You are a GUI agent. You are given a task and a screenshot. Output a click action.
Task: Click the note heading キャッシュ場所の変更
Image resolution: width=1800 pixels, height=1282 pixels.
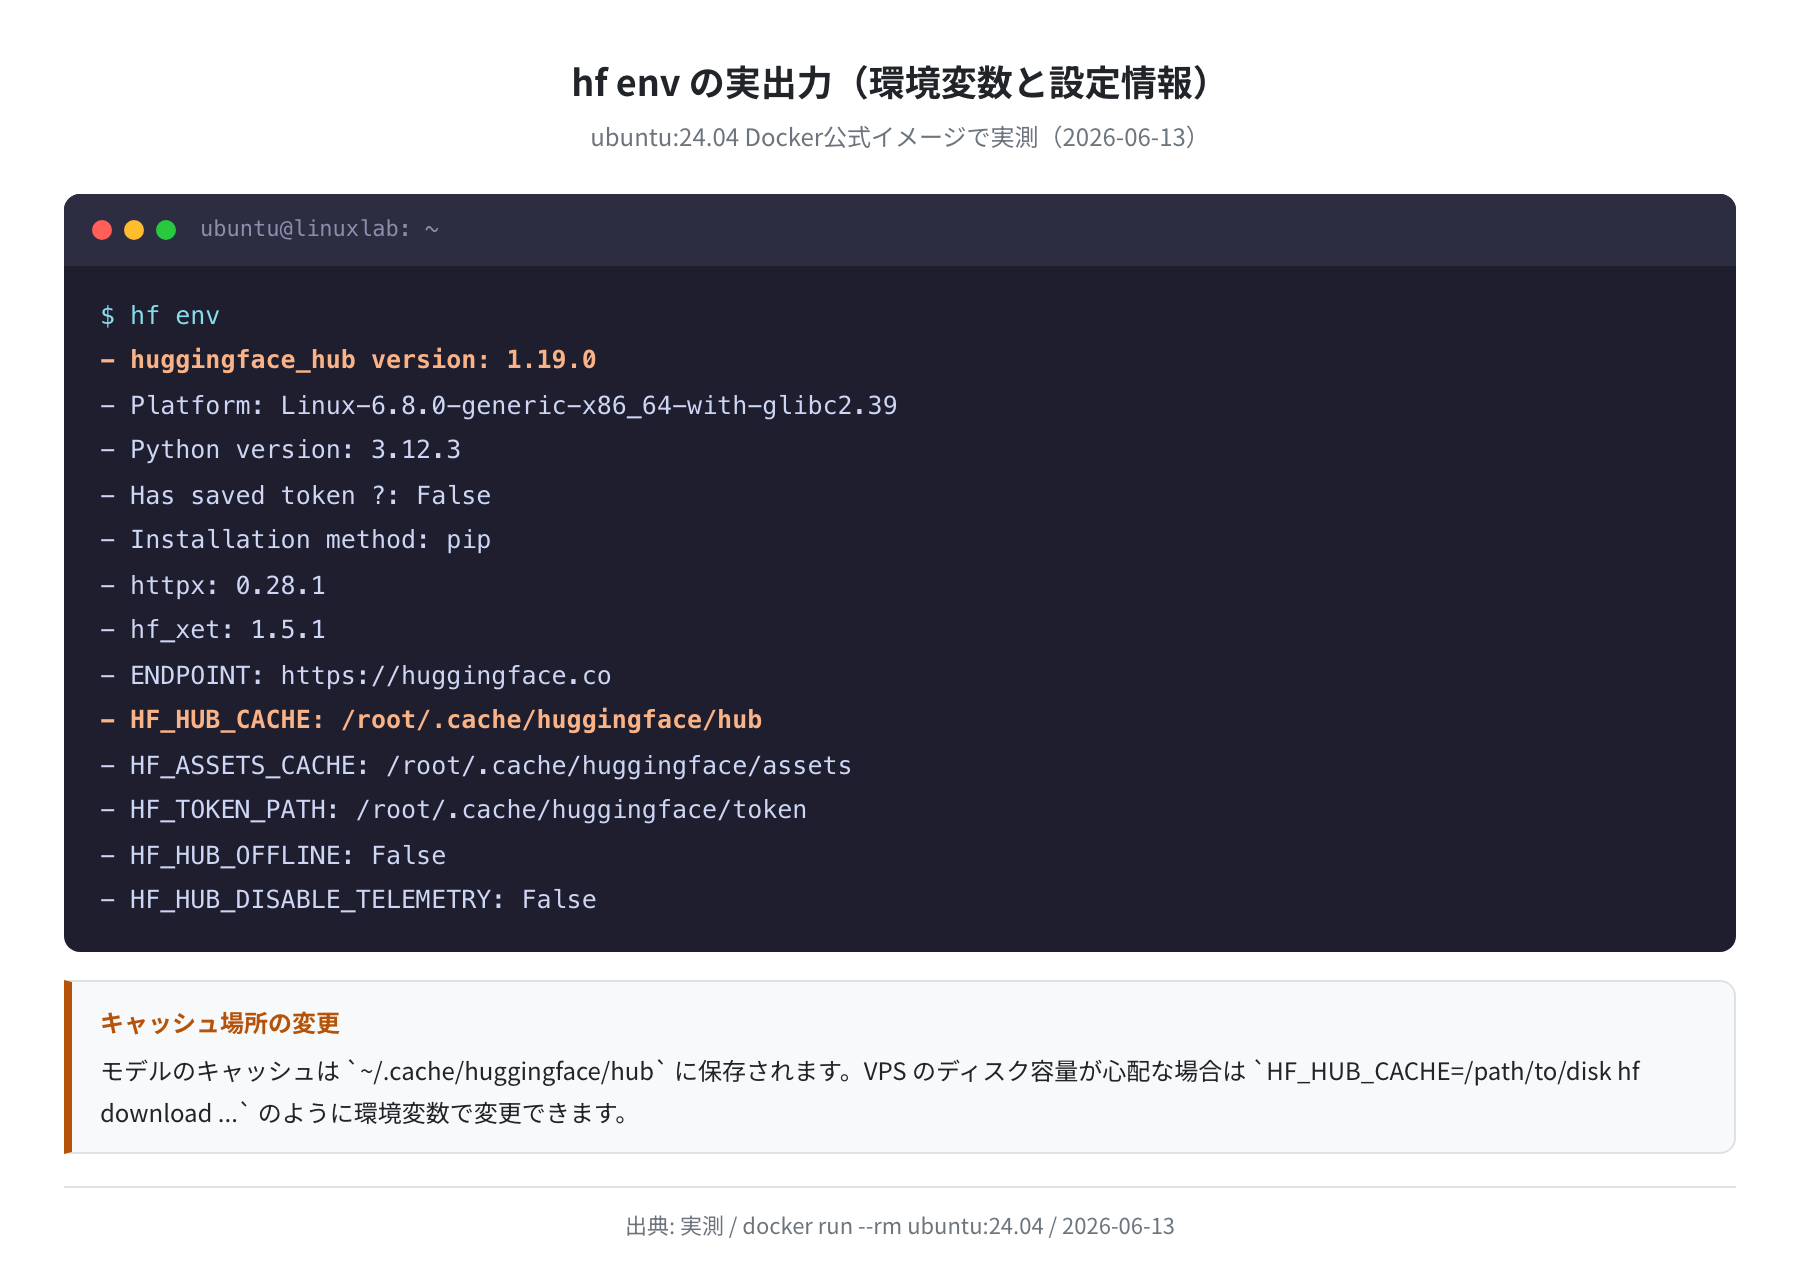[x=220, y=1023]
